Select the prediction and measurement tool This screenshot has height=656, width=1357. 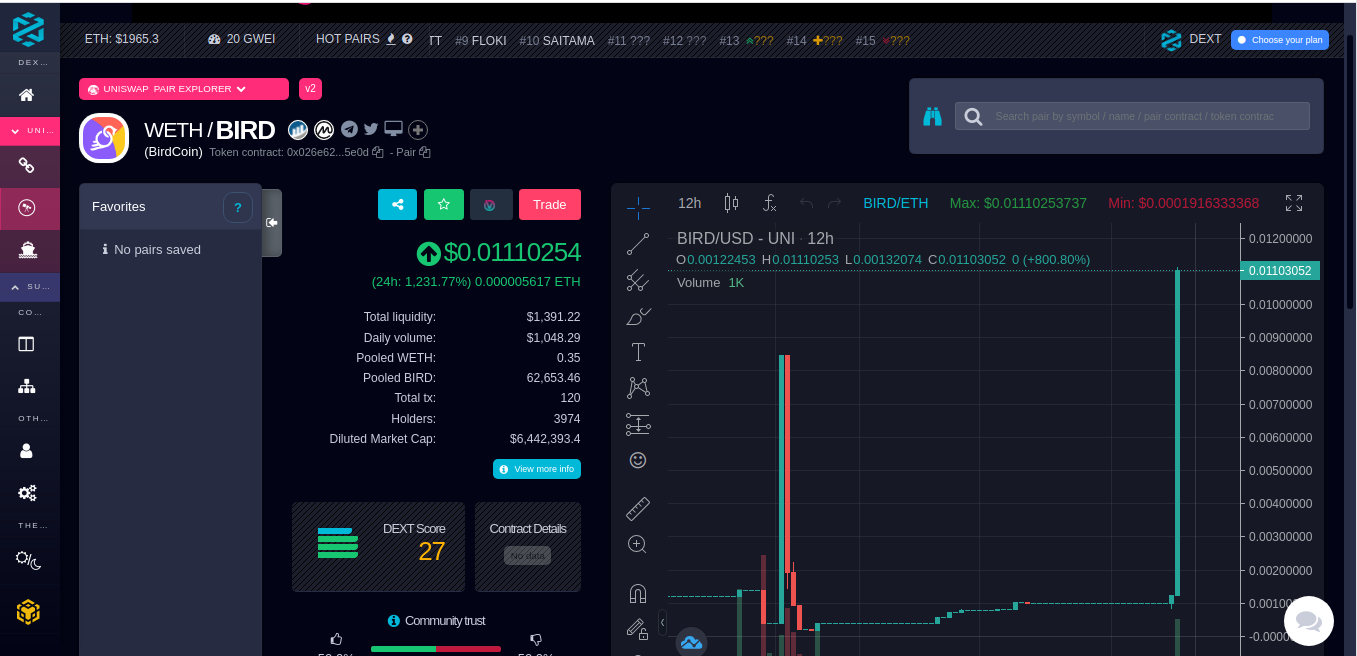tap(638, 424)
